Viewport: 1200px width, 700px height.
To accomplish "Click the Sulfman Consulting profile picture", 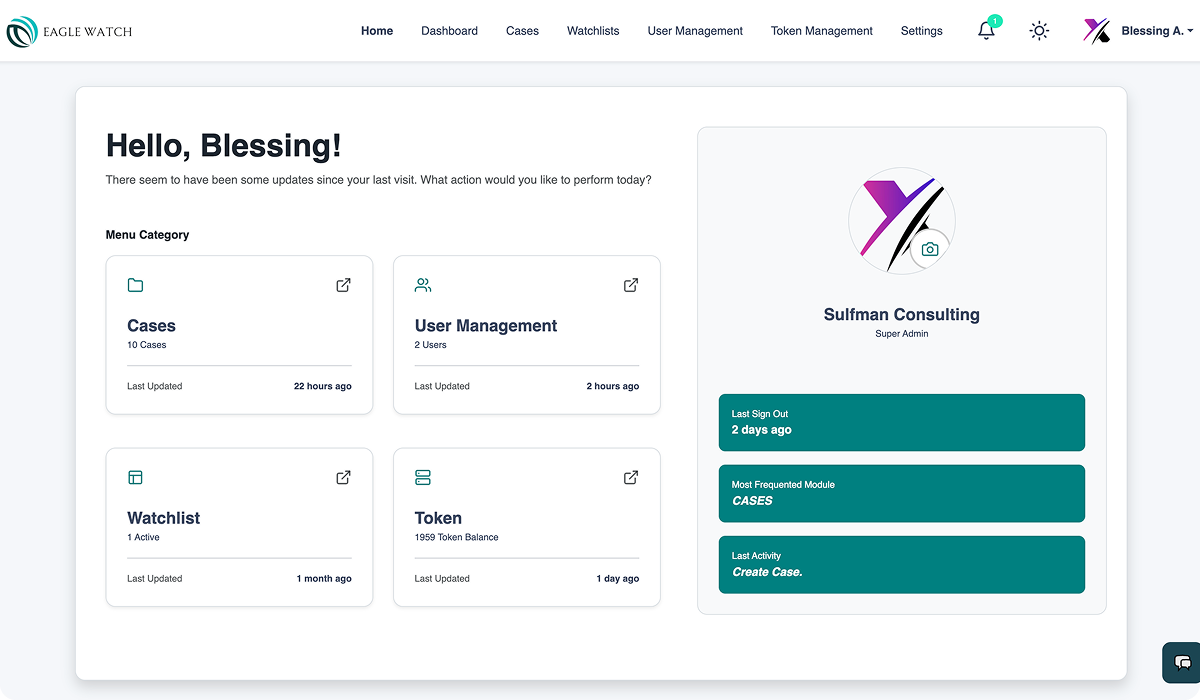I will pos(895,215).
